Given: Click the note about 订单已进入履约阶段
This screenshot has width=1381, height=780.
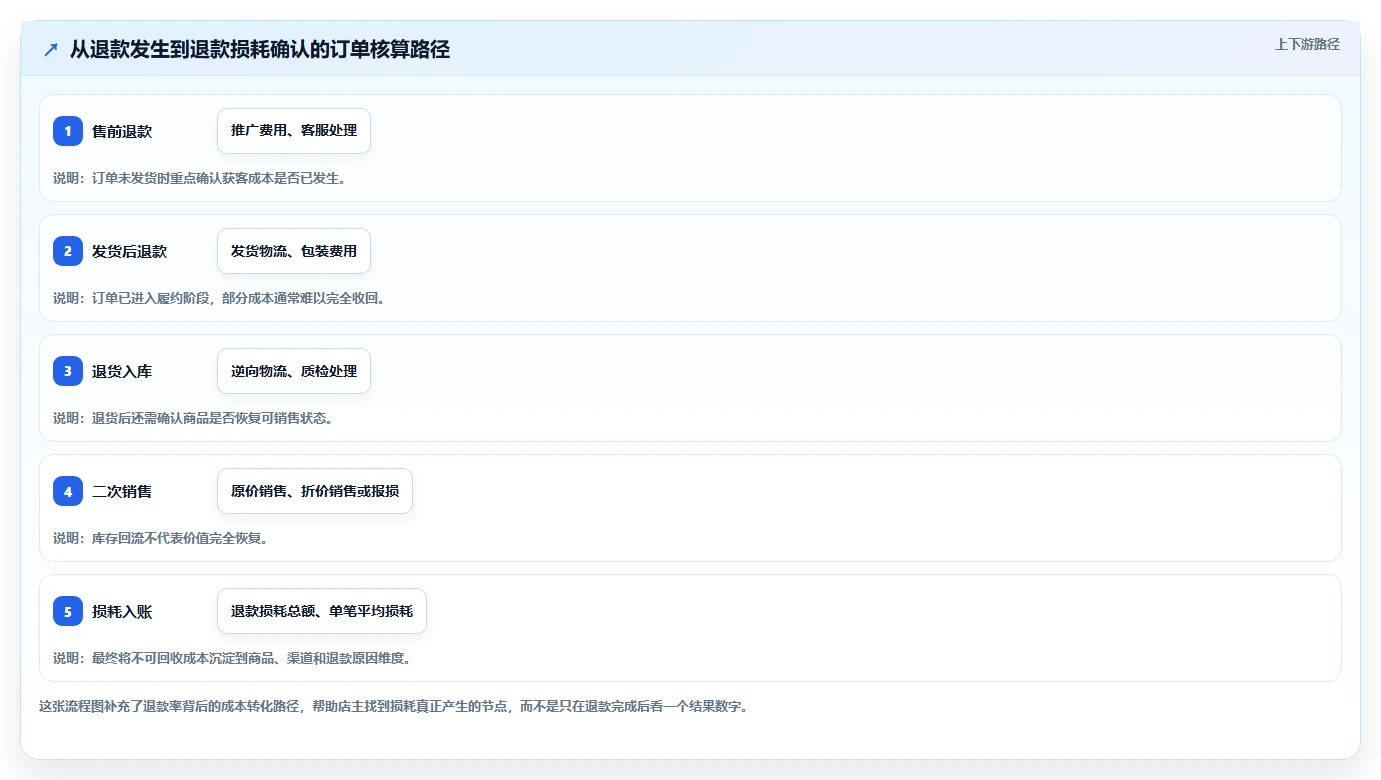Looking at the screenshot, I should coord(219,298).
